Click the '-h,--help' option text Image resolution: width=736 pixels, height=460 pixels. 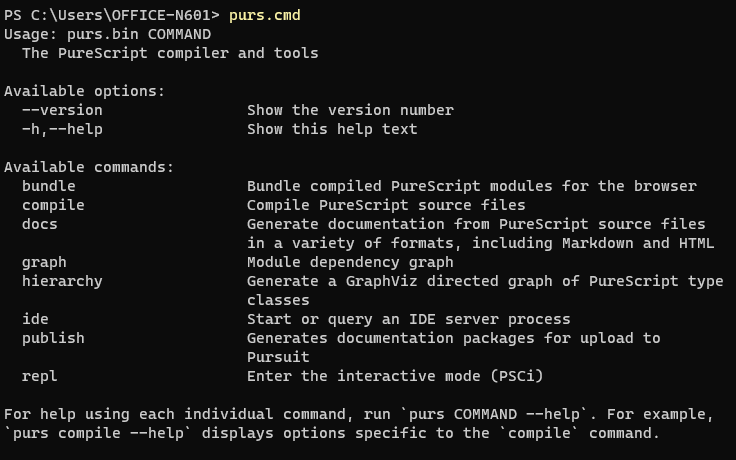point(62,129)
